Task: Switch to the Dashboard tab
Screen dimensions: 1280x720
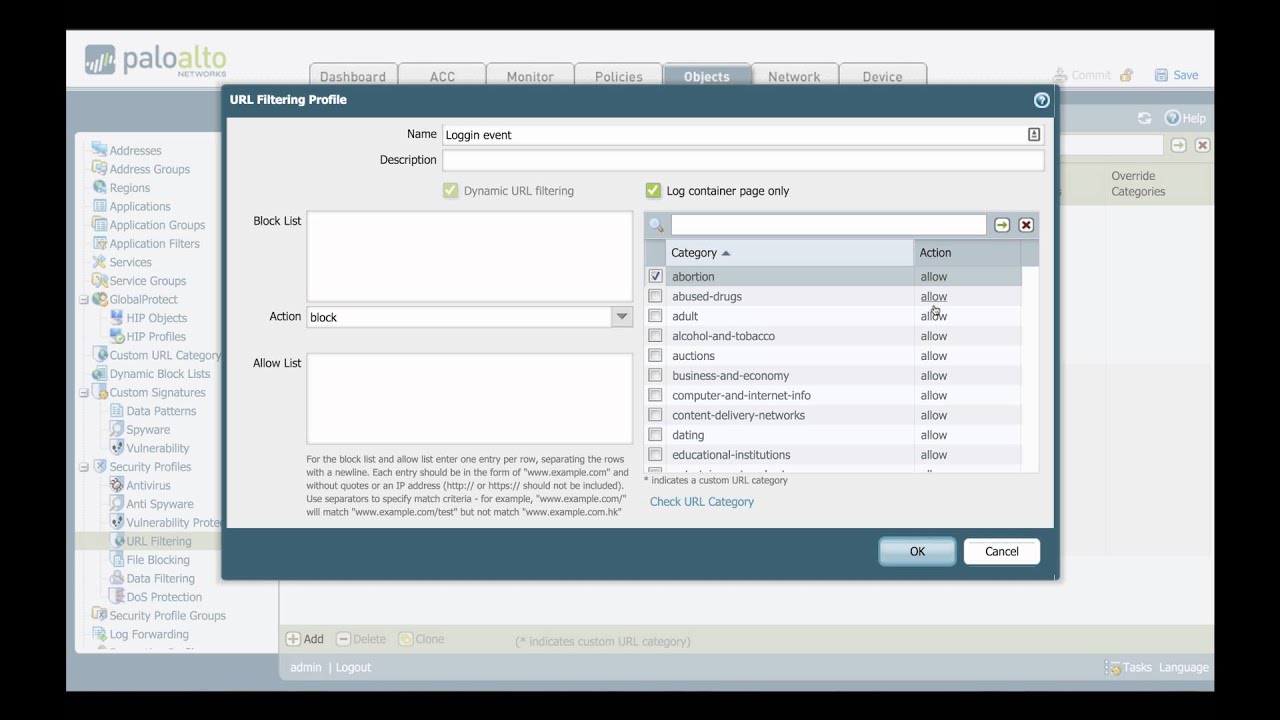Action: click(353, 76)
